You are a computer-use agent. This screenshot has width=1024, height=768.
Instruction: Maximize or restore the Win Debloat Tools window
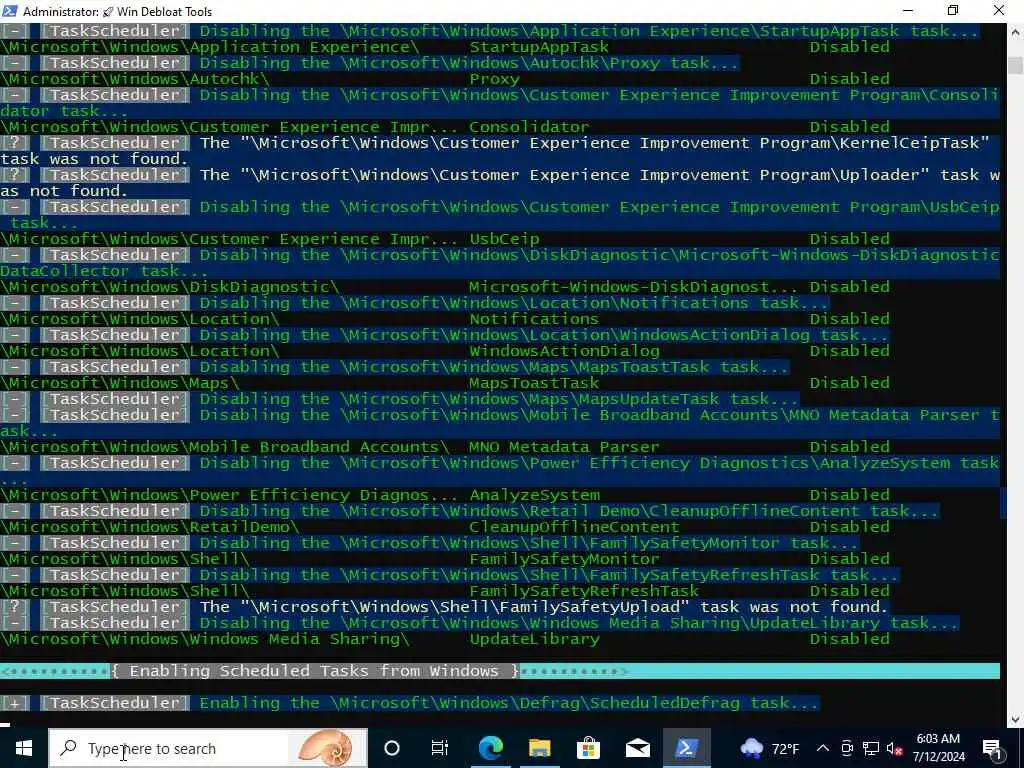tap(953, 11)
